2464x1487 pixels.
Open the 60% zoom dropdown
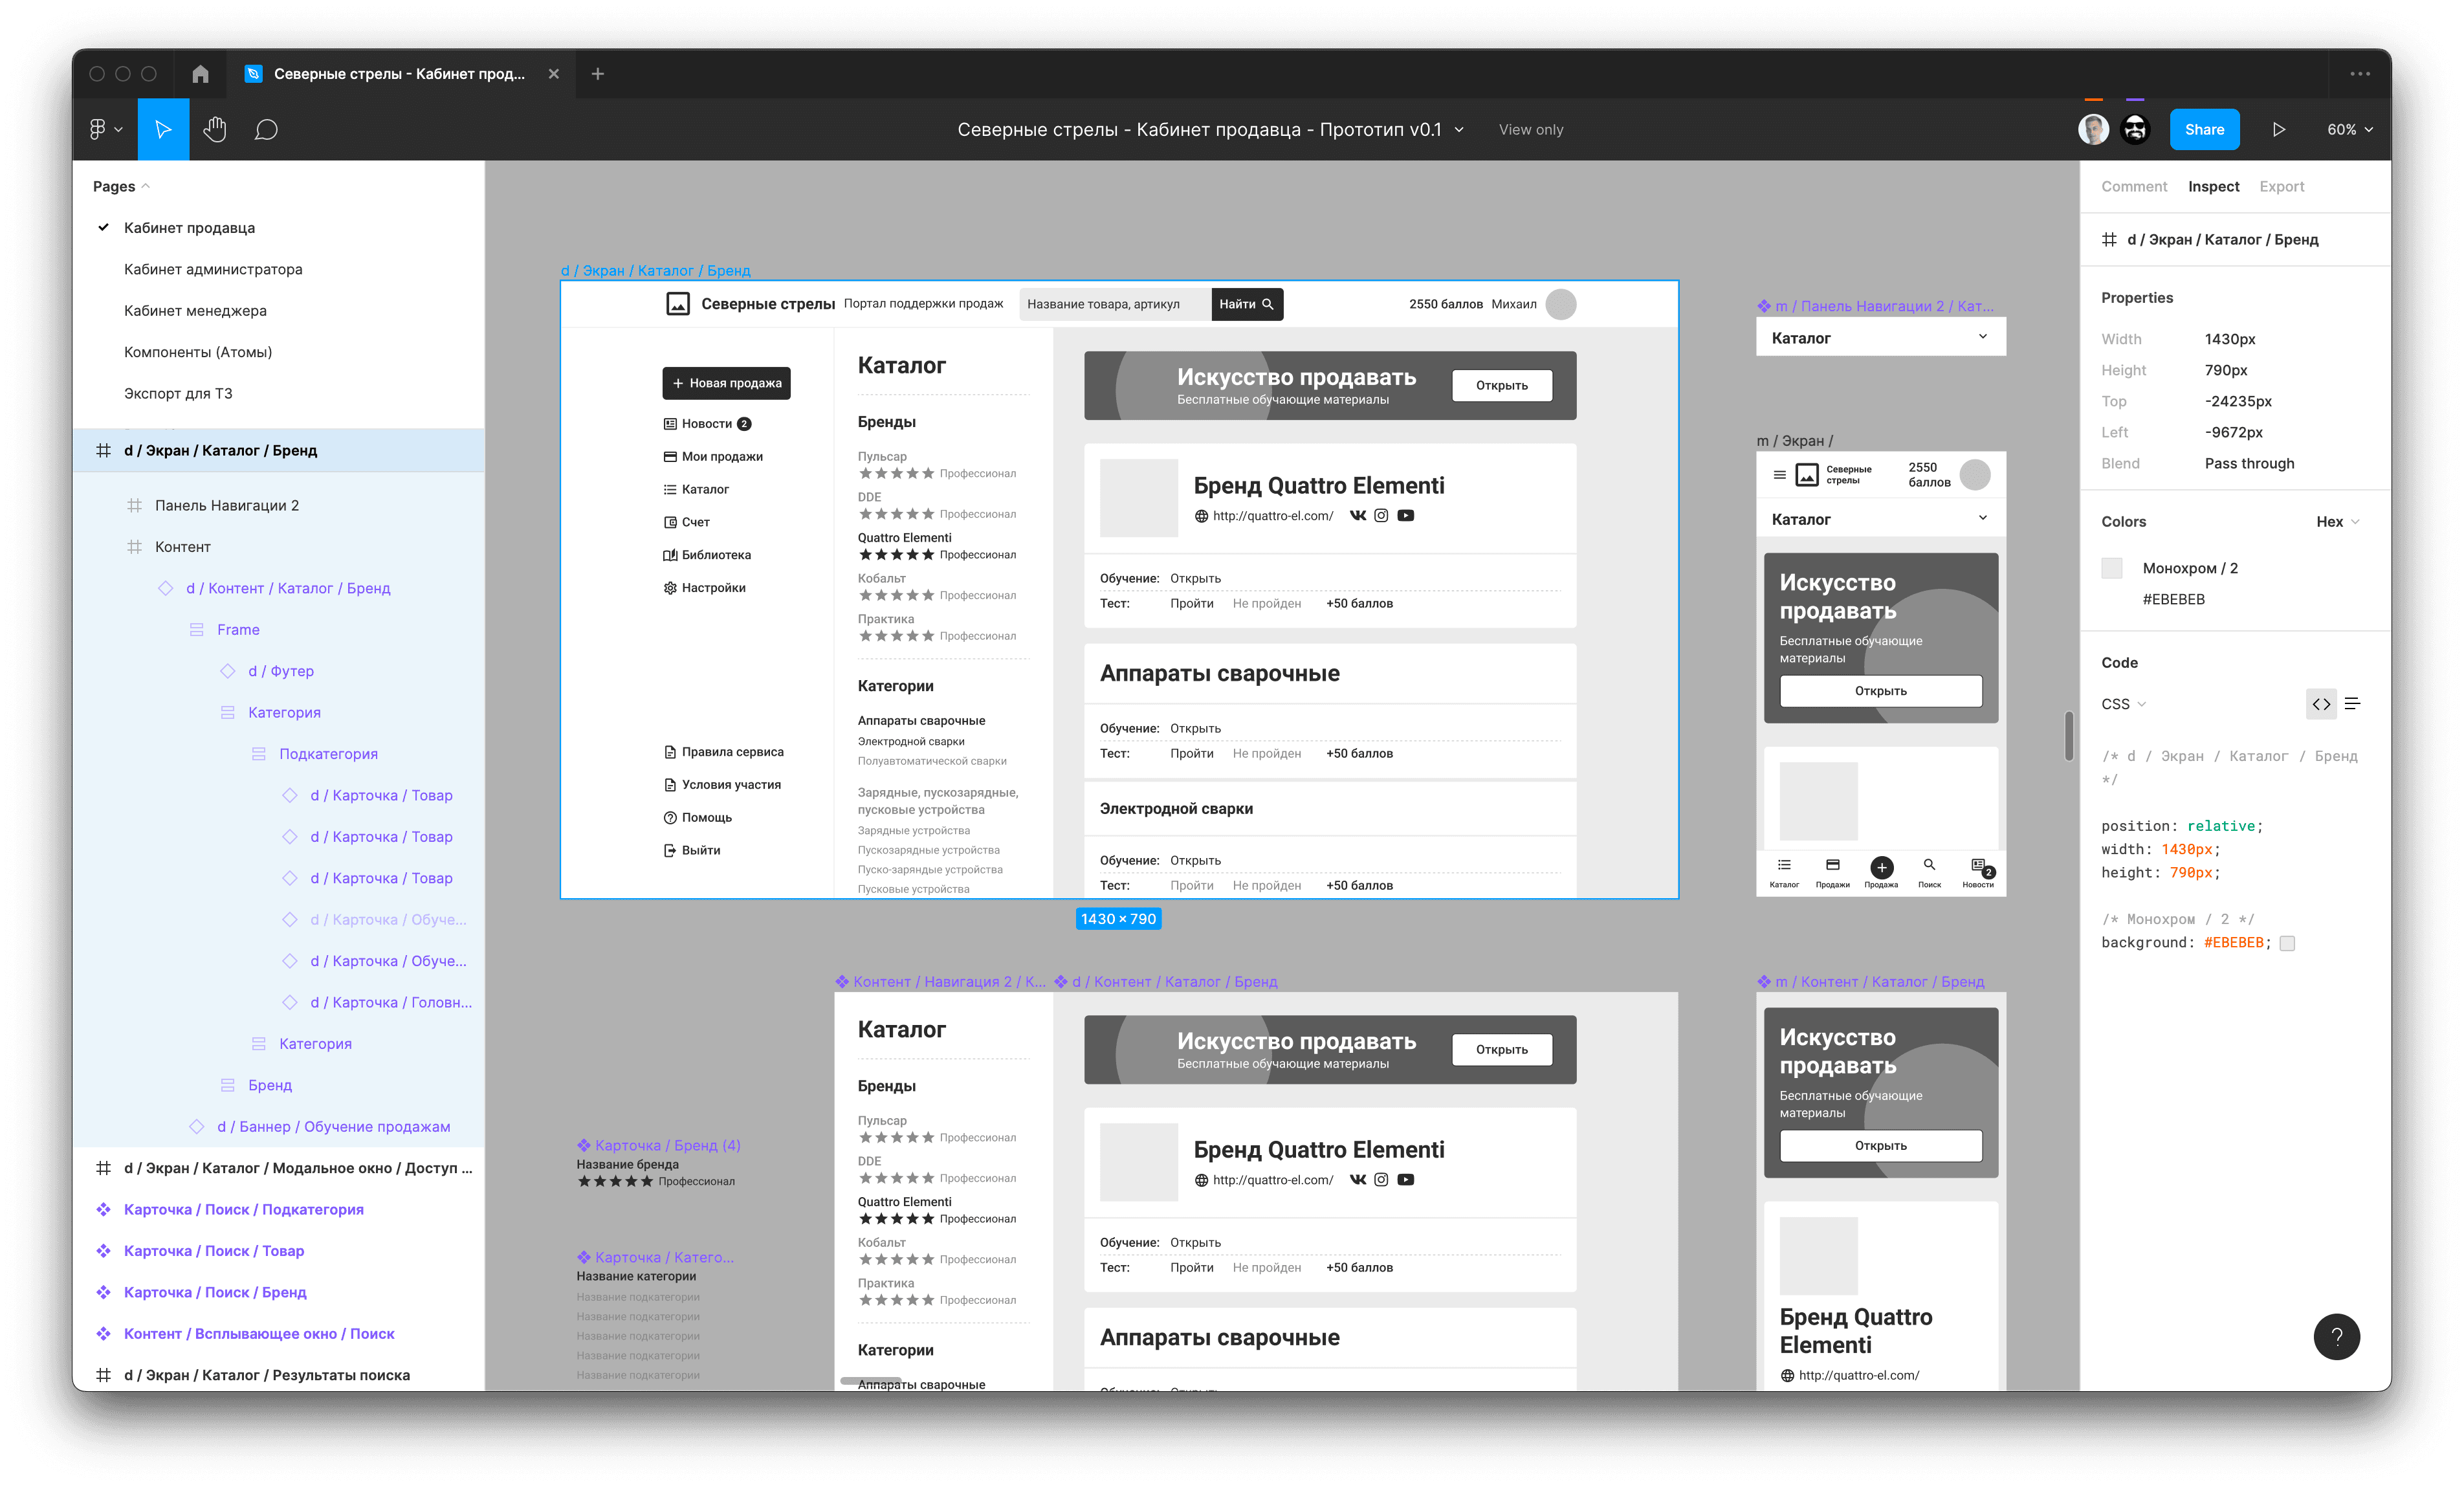[2349, 130]
